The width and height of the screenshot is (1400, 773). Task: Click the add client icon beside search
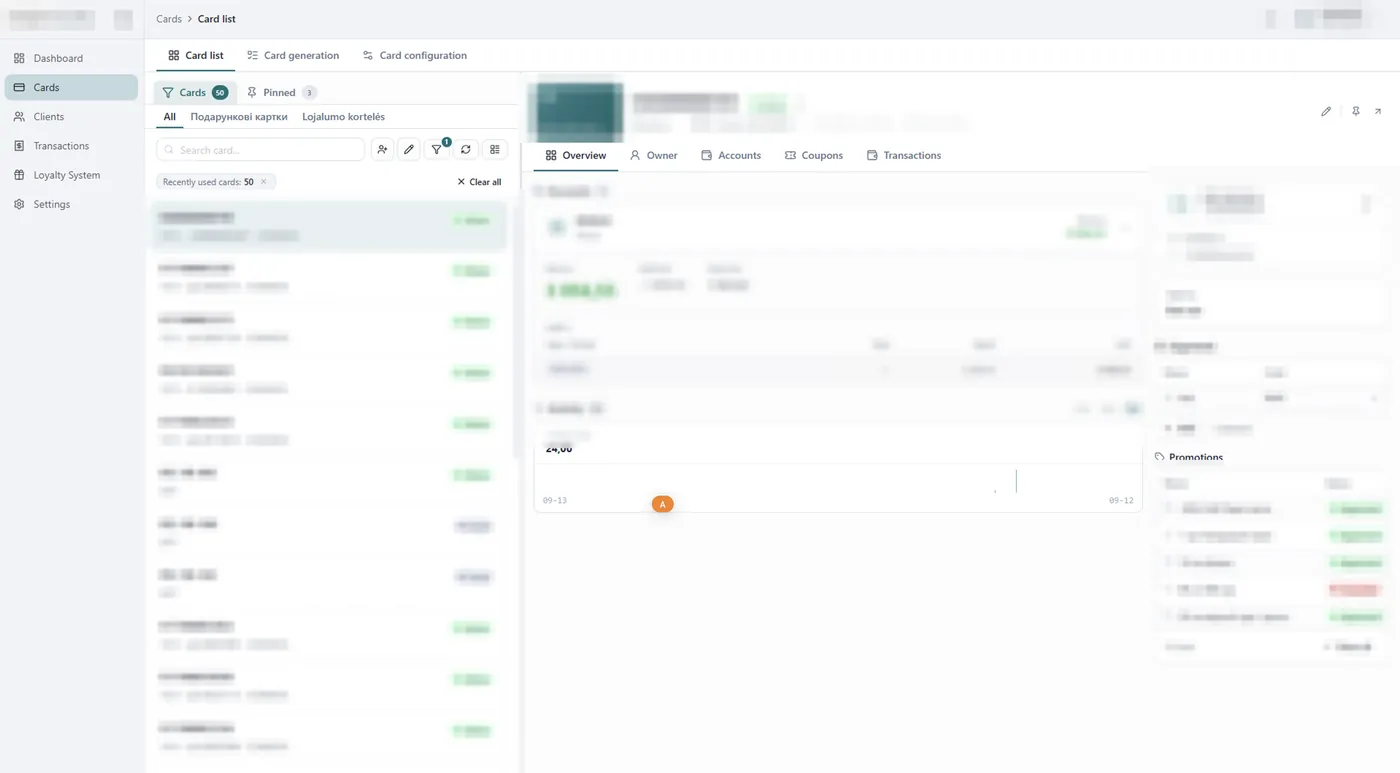pyautogui.click(x=382, y=149)
